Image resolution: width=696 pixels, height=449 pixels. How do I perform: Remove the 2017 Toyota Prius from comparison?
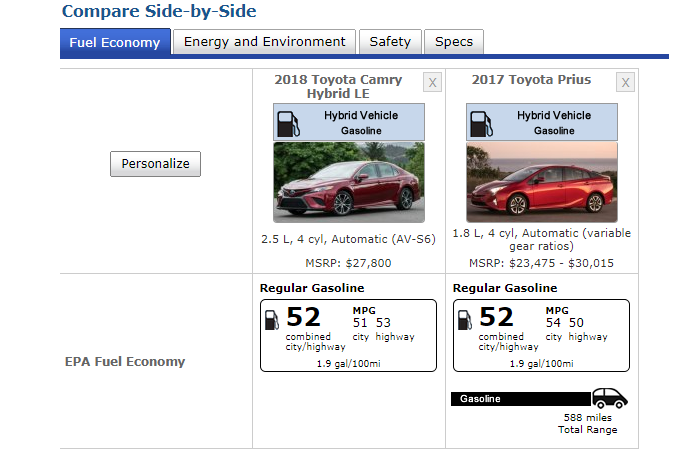[625, 82]
